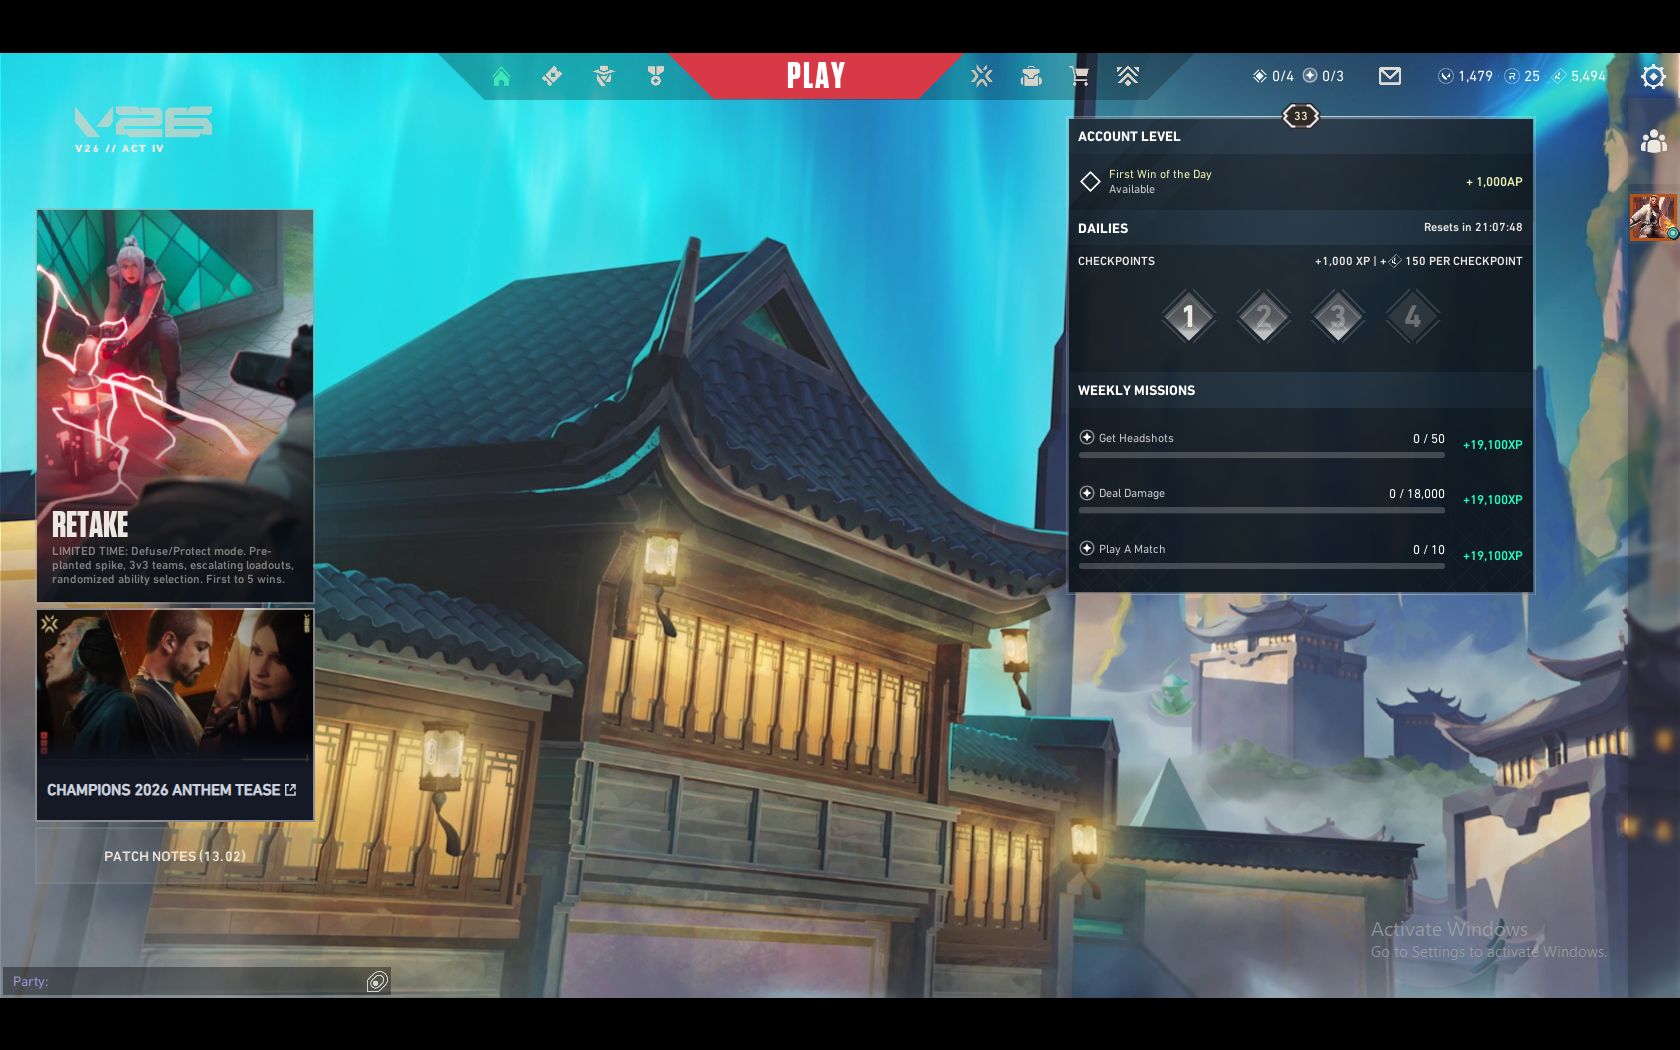1680x1050 pixels.
Task: Open the social friends panel icon
Action: pos(1654,142)
